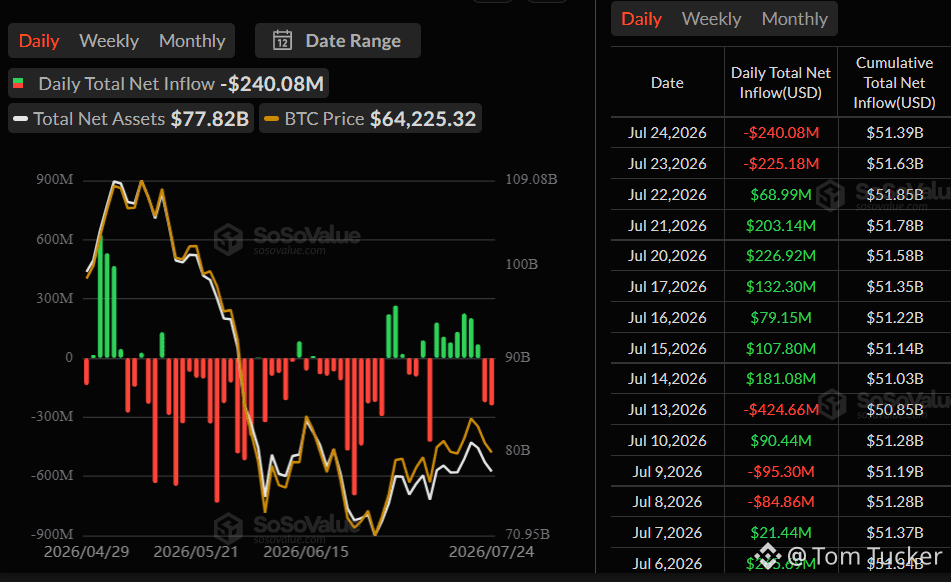951x582 pixels.
Task: Click the $51.22B cumulative cell
Action: pos(895,317)
